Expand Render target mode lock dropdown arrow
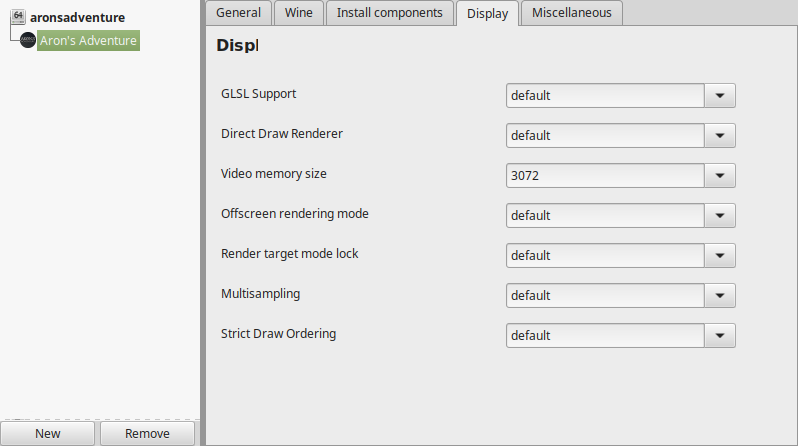798x446 pixels. pyautogui.click(x=720, y=256)
